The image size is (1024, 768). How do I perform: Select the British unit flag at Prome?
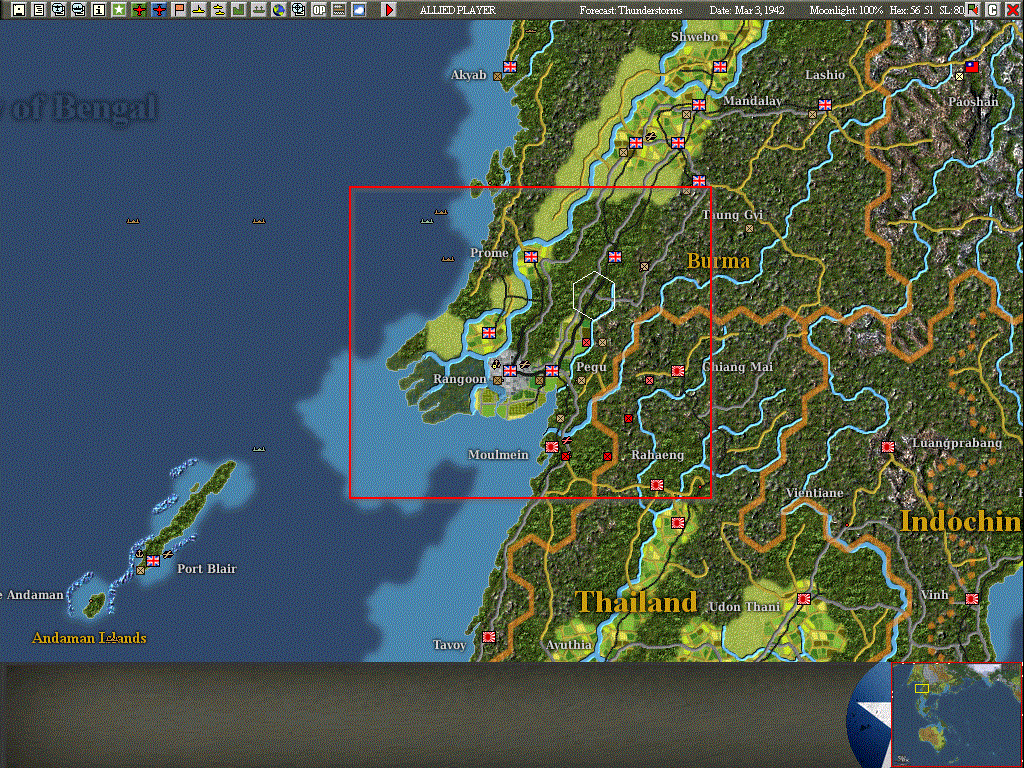pos(531,257)
